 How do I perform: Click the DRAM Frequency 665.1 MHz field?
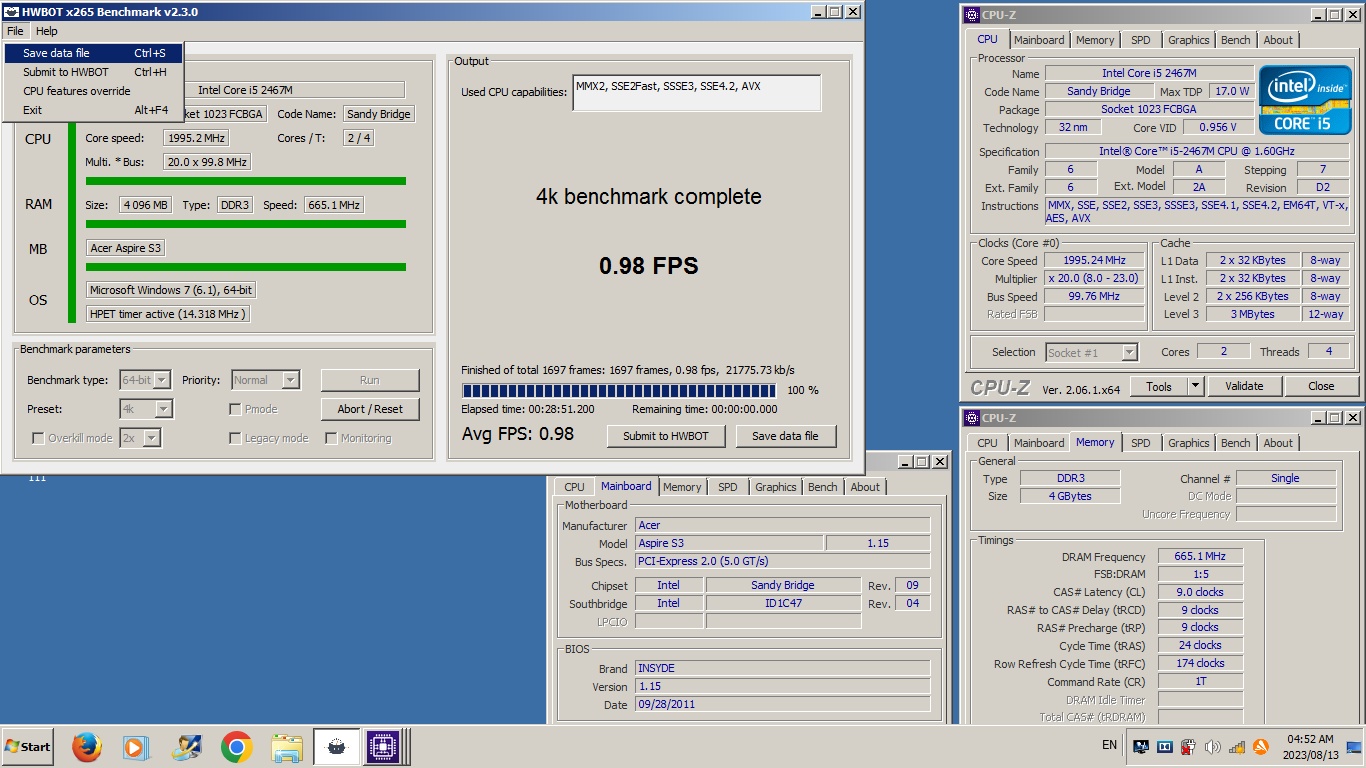(x=1200, y=557)
